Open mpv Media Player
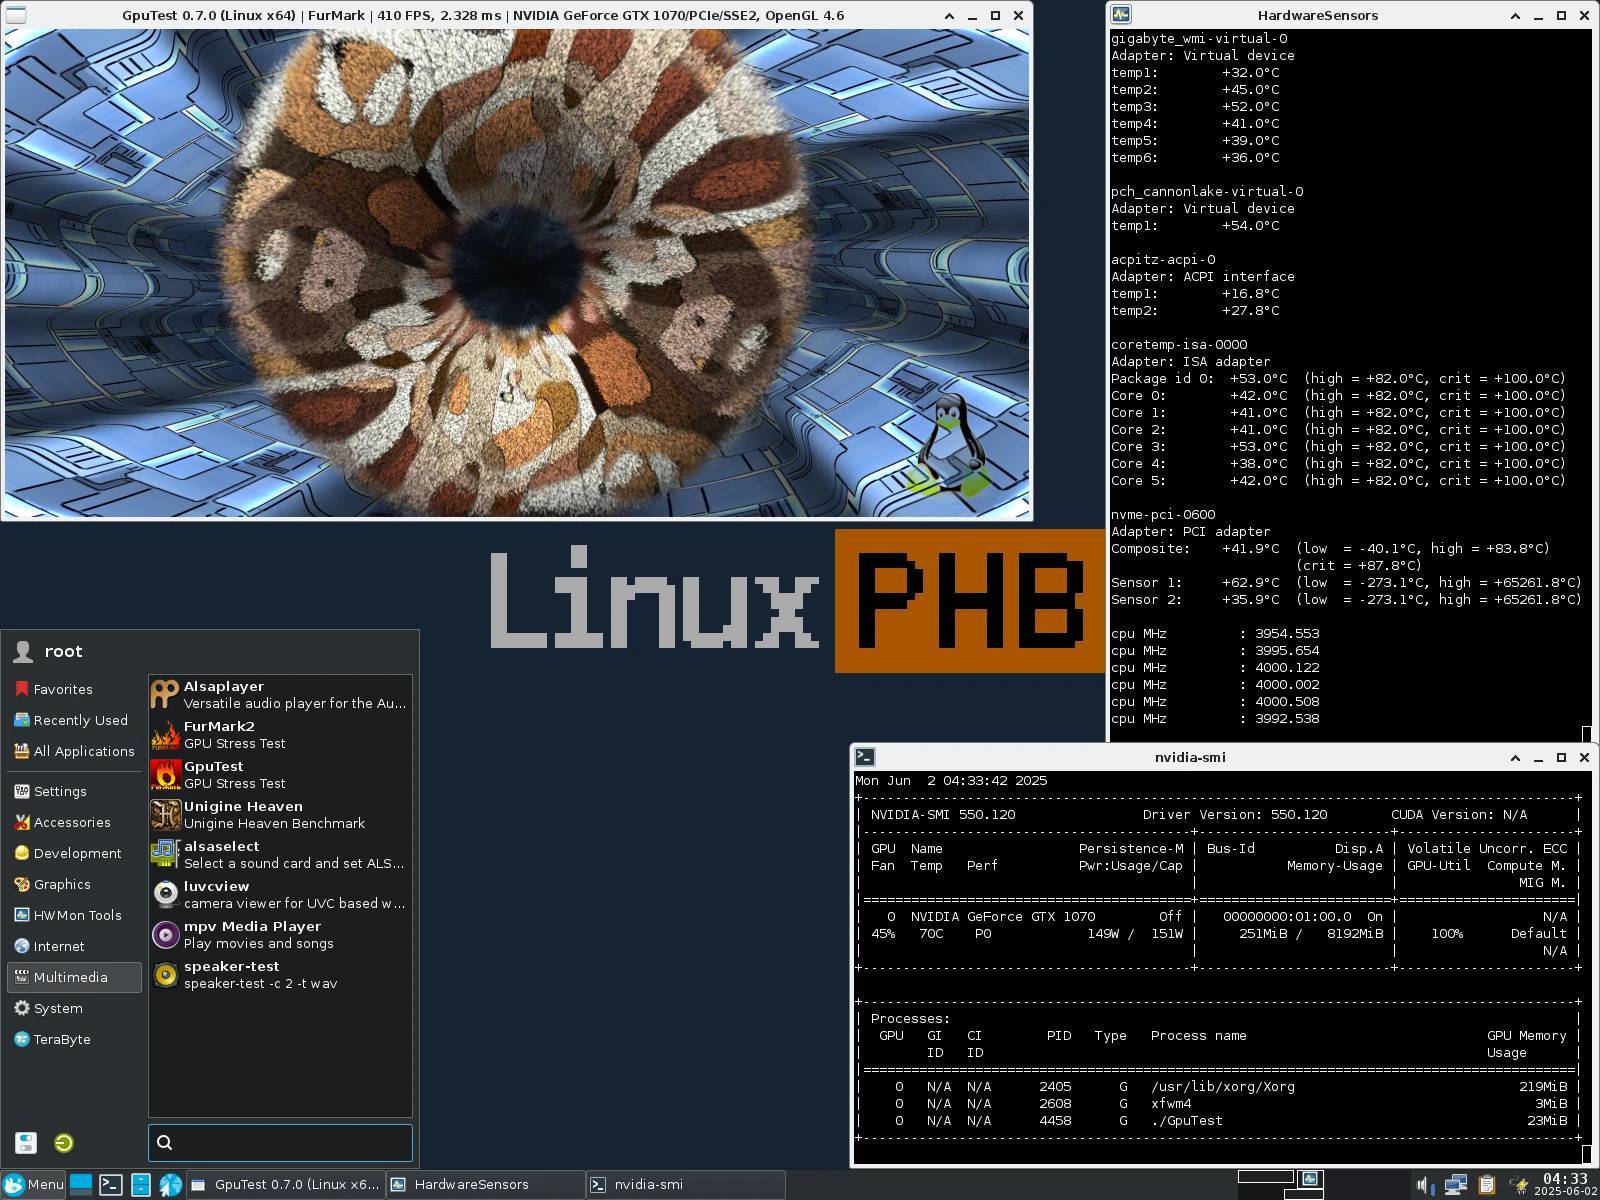The image size is (1600, 1200). pos(280,935)
